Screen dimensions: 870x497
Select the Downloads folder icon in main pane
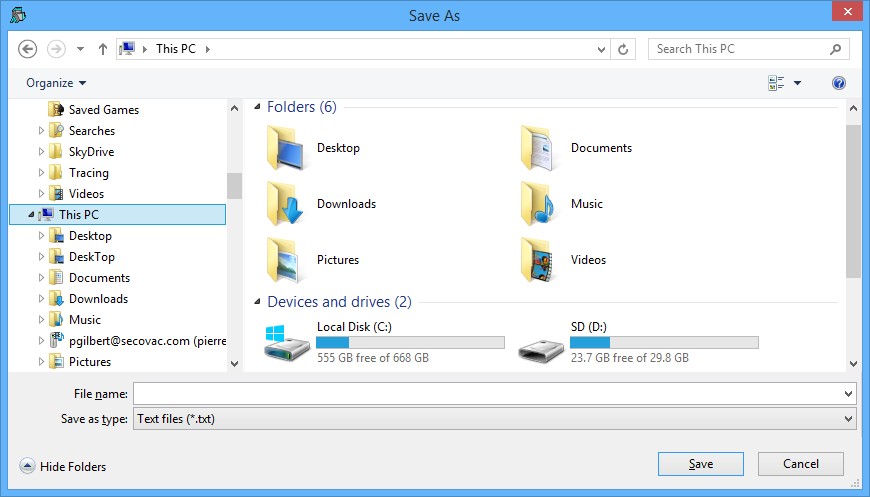pos(285,204)
